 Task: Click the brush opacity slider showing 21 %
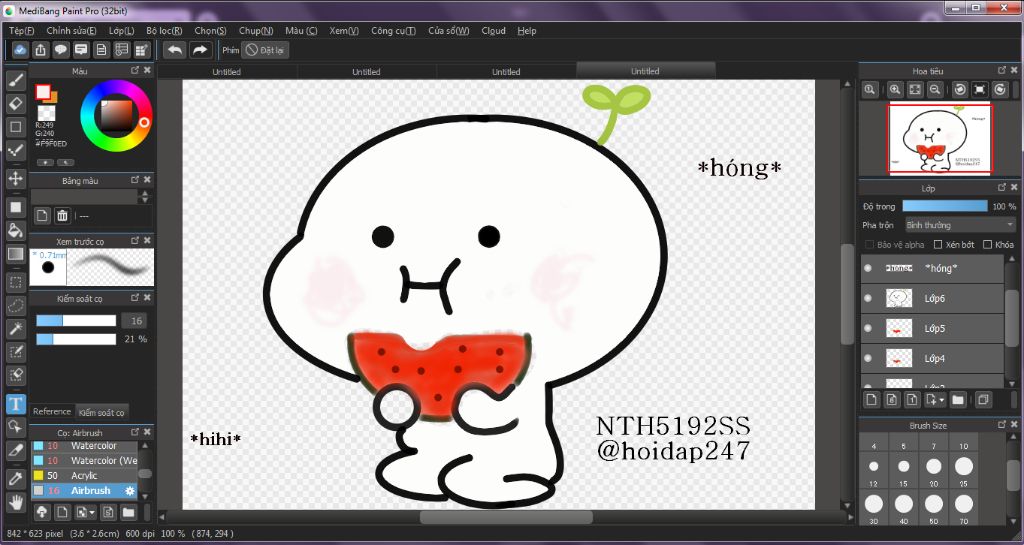coord(76,339)
